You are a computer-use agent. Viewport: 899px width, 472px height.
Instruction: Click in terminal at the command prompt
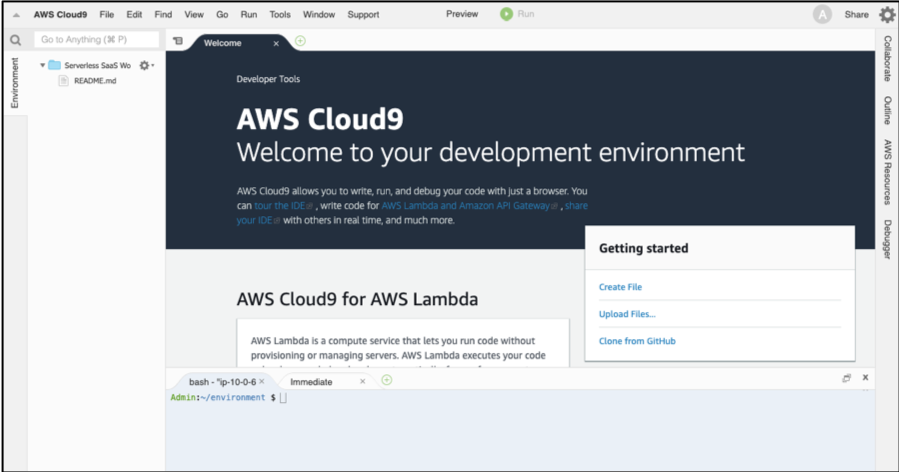(x=283, y=397)
